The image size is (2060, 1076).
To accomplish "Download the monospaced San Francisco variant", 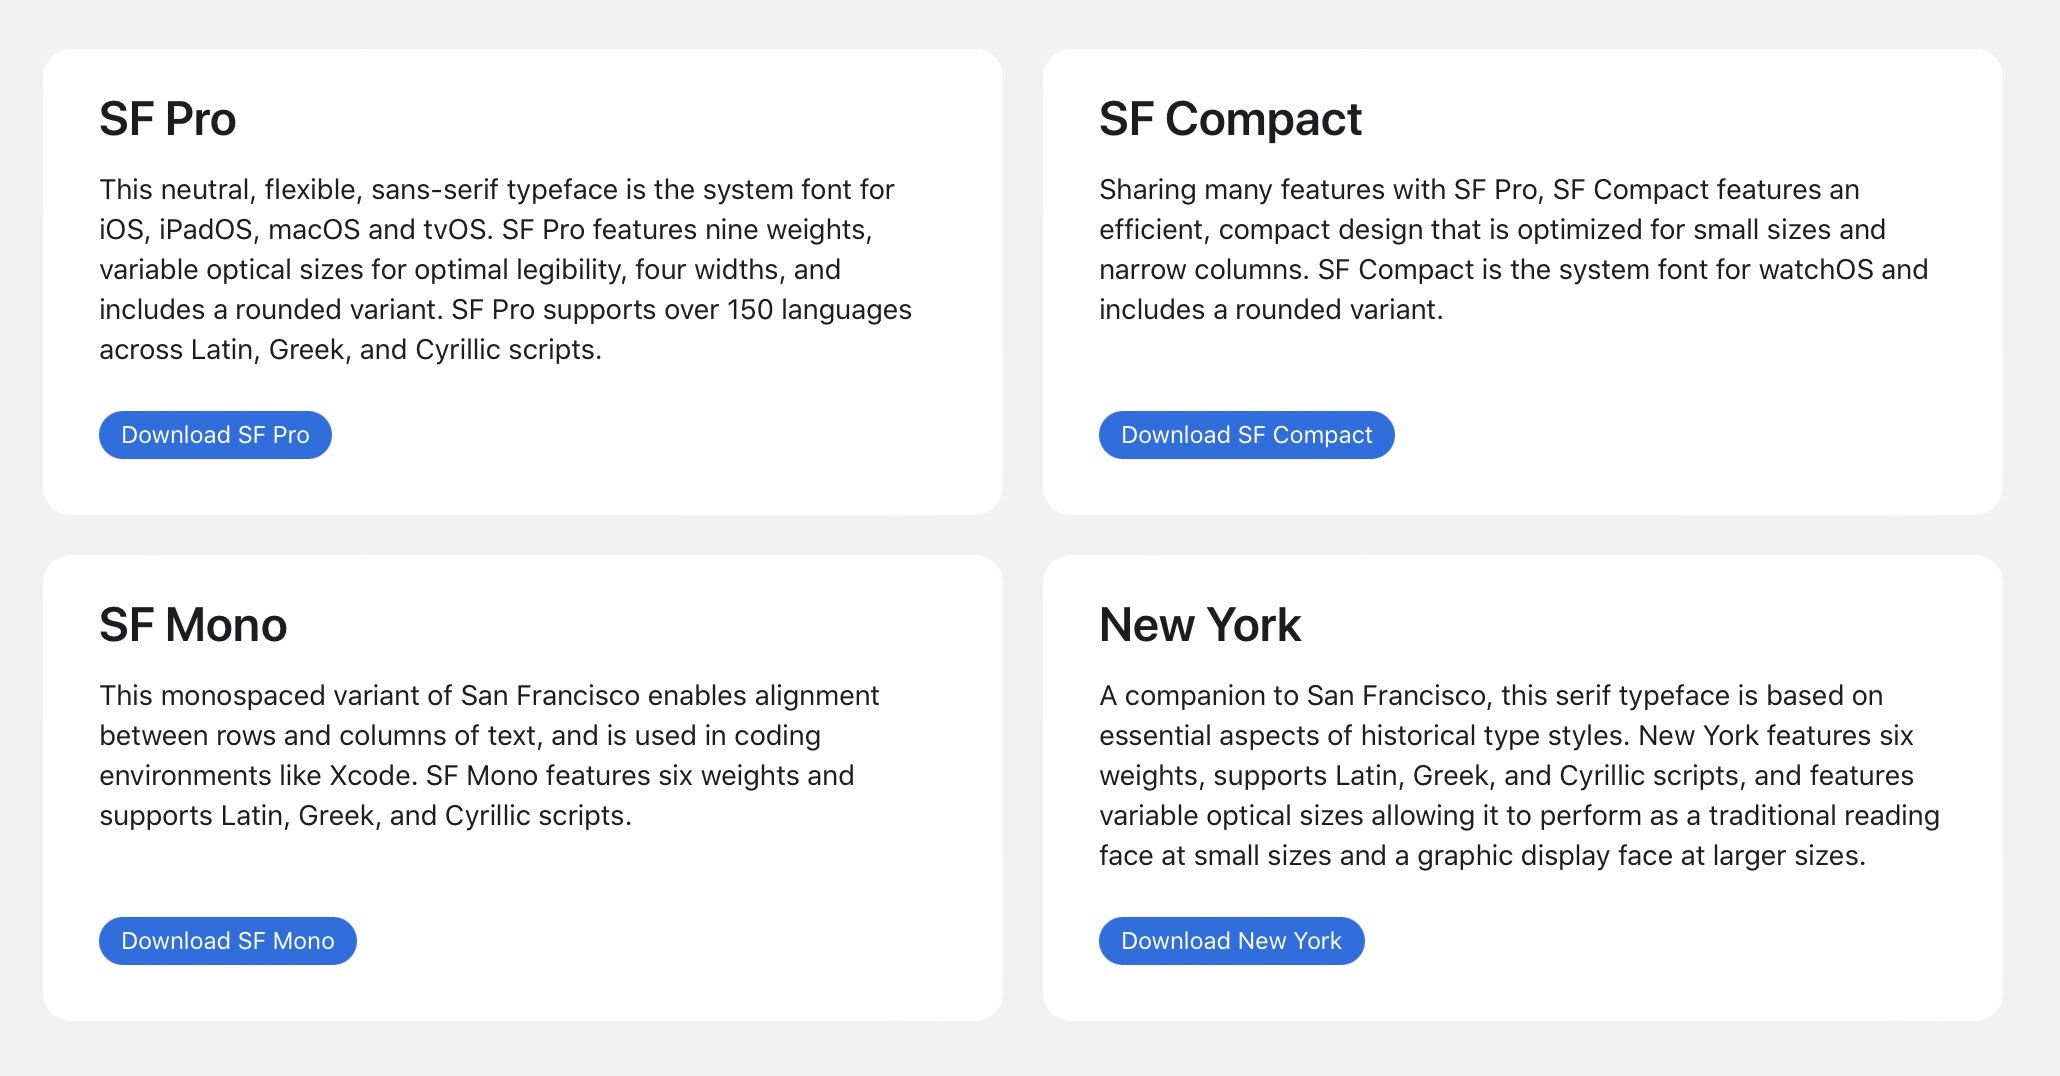I will (x=227, y=940).
